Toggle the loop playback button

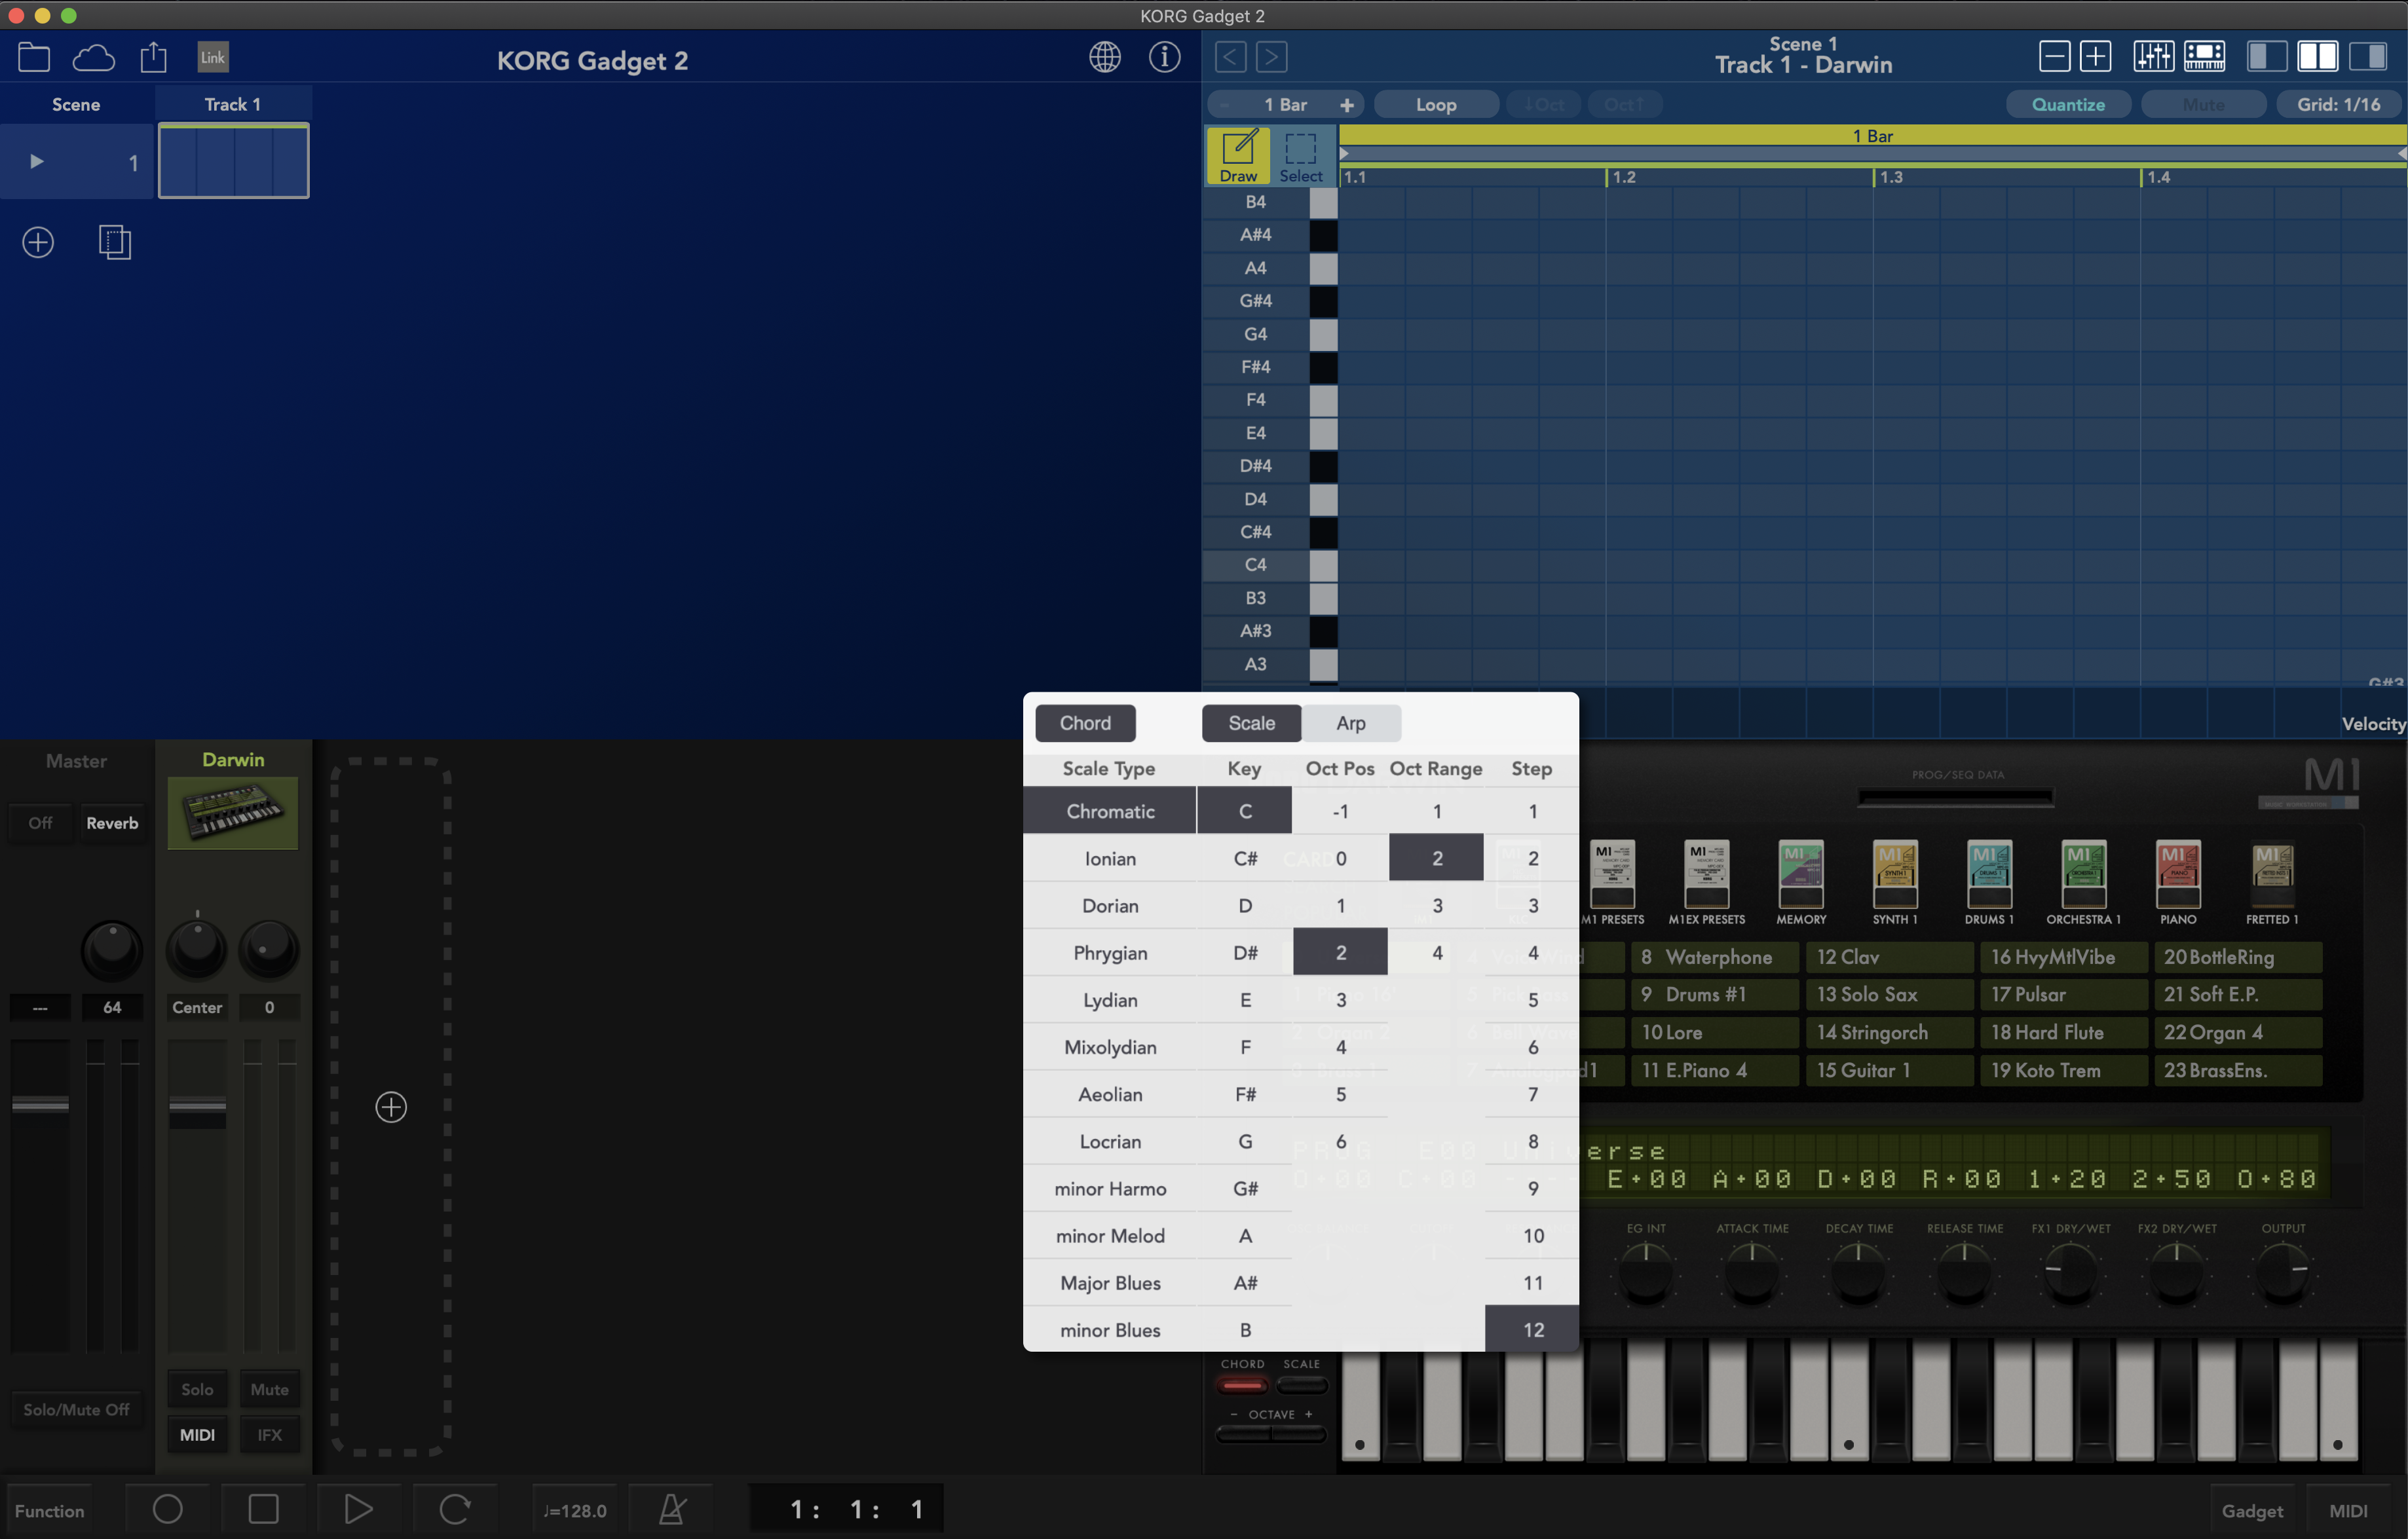point(455,1509)
